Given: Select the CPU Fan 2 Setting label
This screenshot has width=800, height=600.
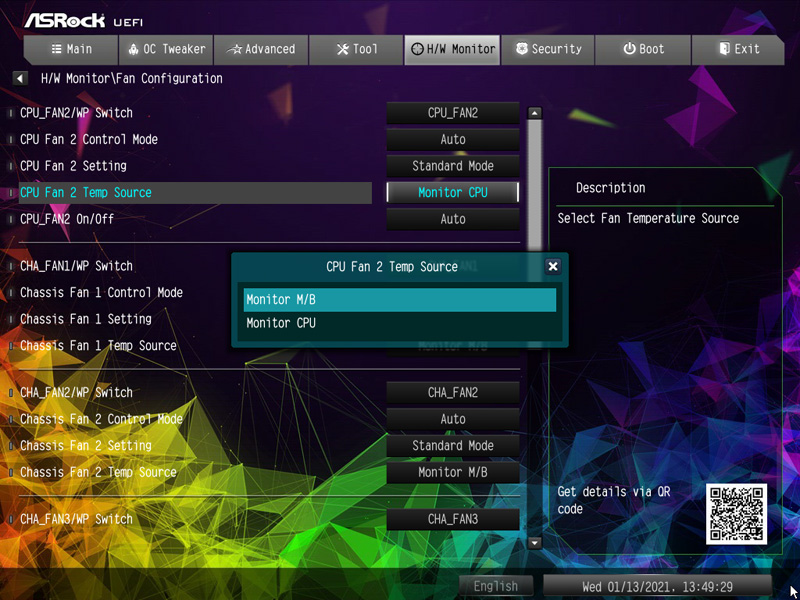Looking at the screenshot, I should [x=73, y=166].
